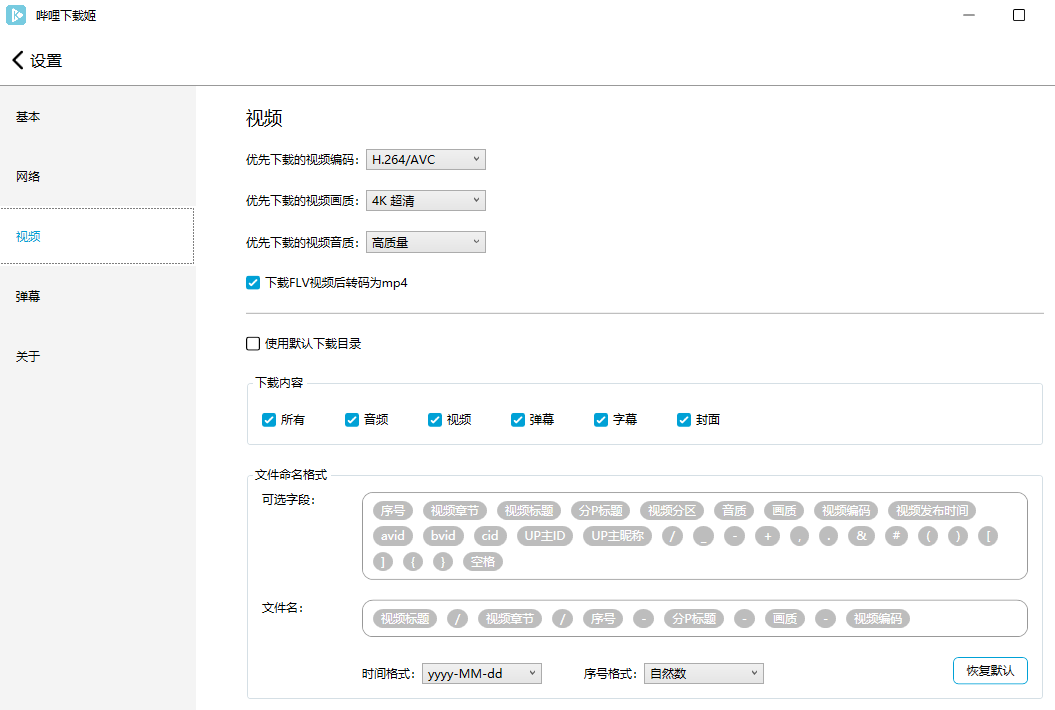Image resolution: width=1055 pixels, height=710 pixels.
Task: Pick the 视频分区 field tag
Action: pos(671,510)
